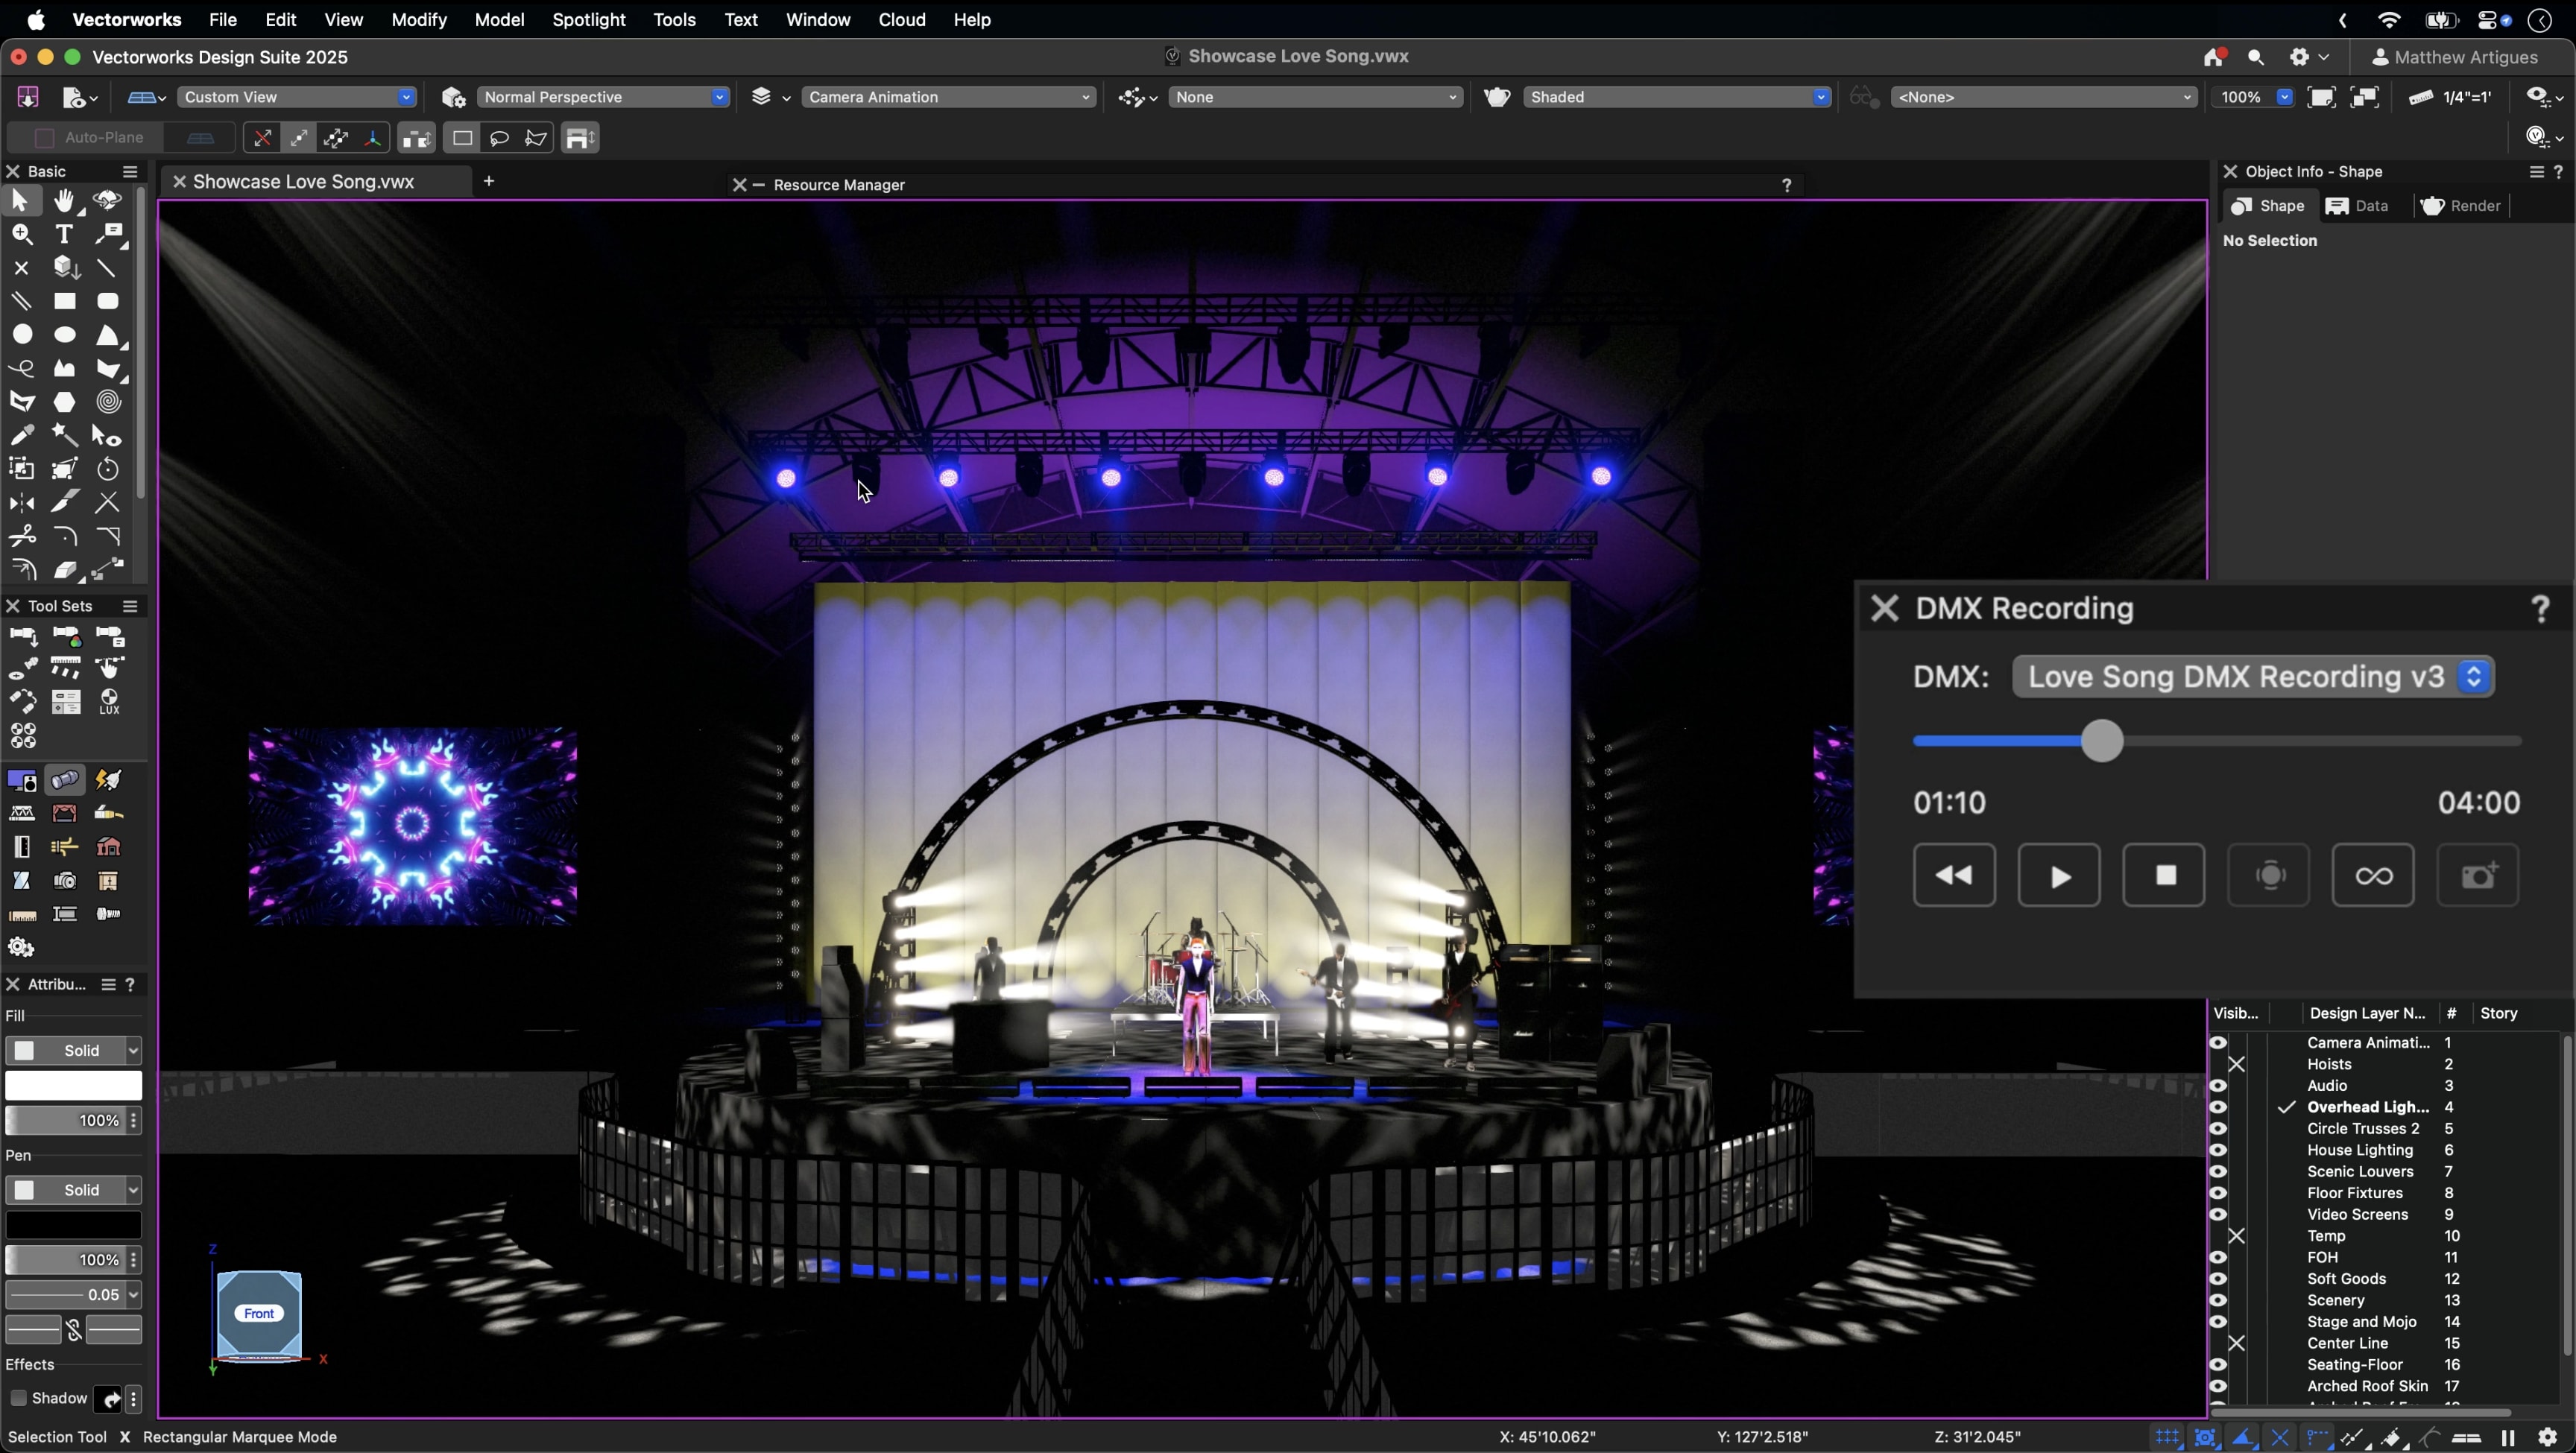Click the Fit to Objects toolbar icon

pos(2364,97)
